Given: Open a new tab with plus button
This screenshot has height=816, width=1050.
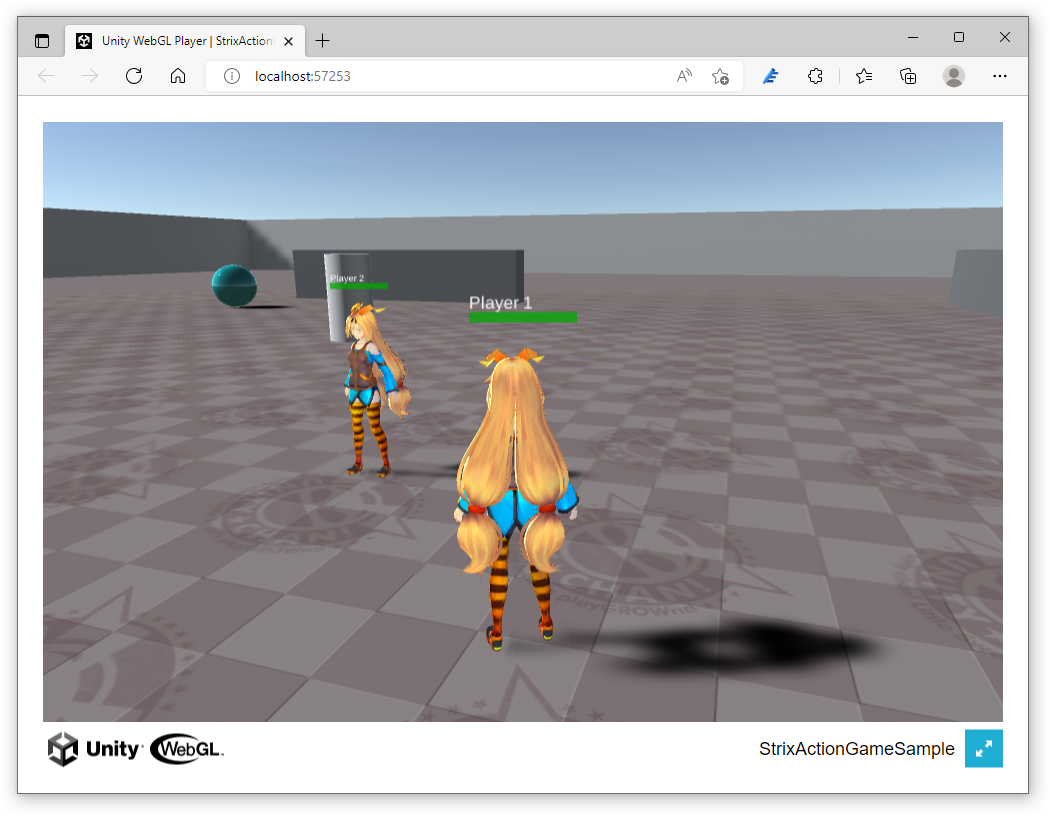Looking at the screenshot, I should [x=322, y=41].
